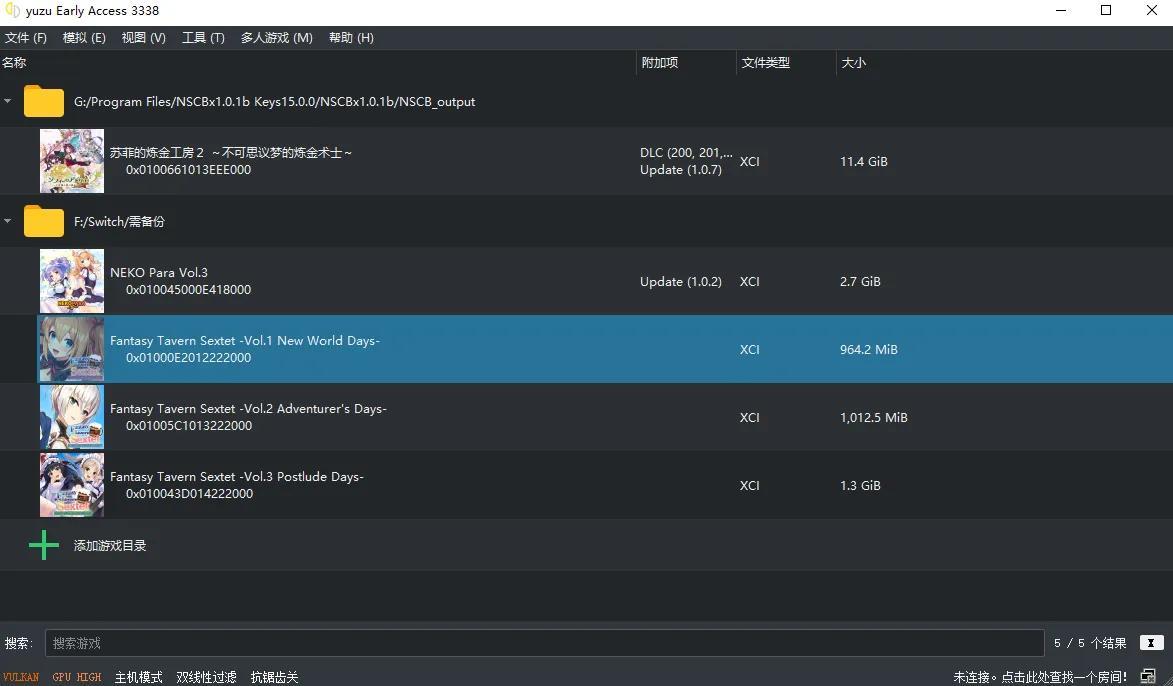Click the 964.2 MiB size cell
This screenshot has height=686, width=1173.
(869, 349)
